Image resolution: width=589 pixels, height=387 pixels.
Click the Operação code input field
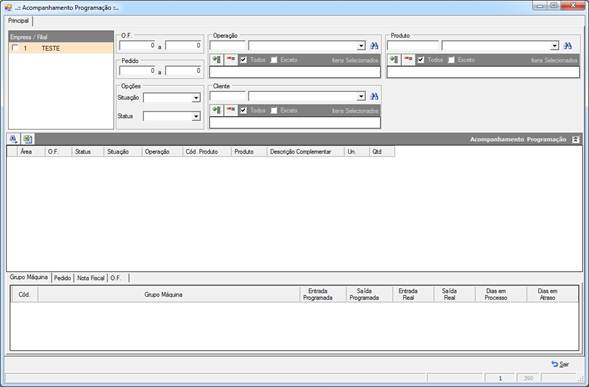(228, 46)
